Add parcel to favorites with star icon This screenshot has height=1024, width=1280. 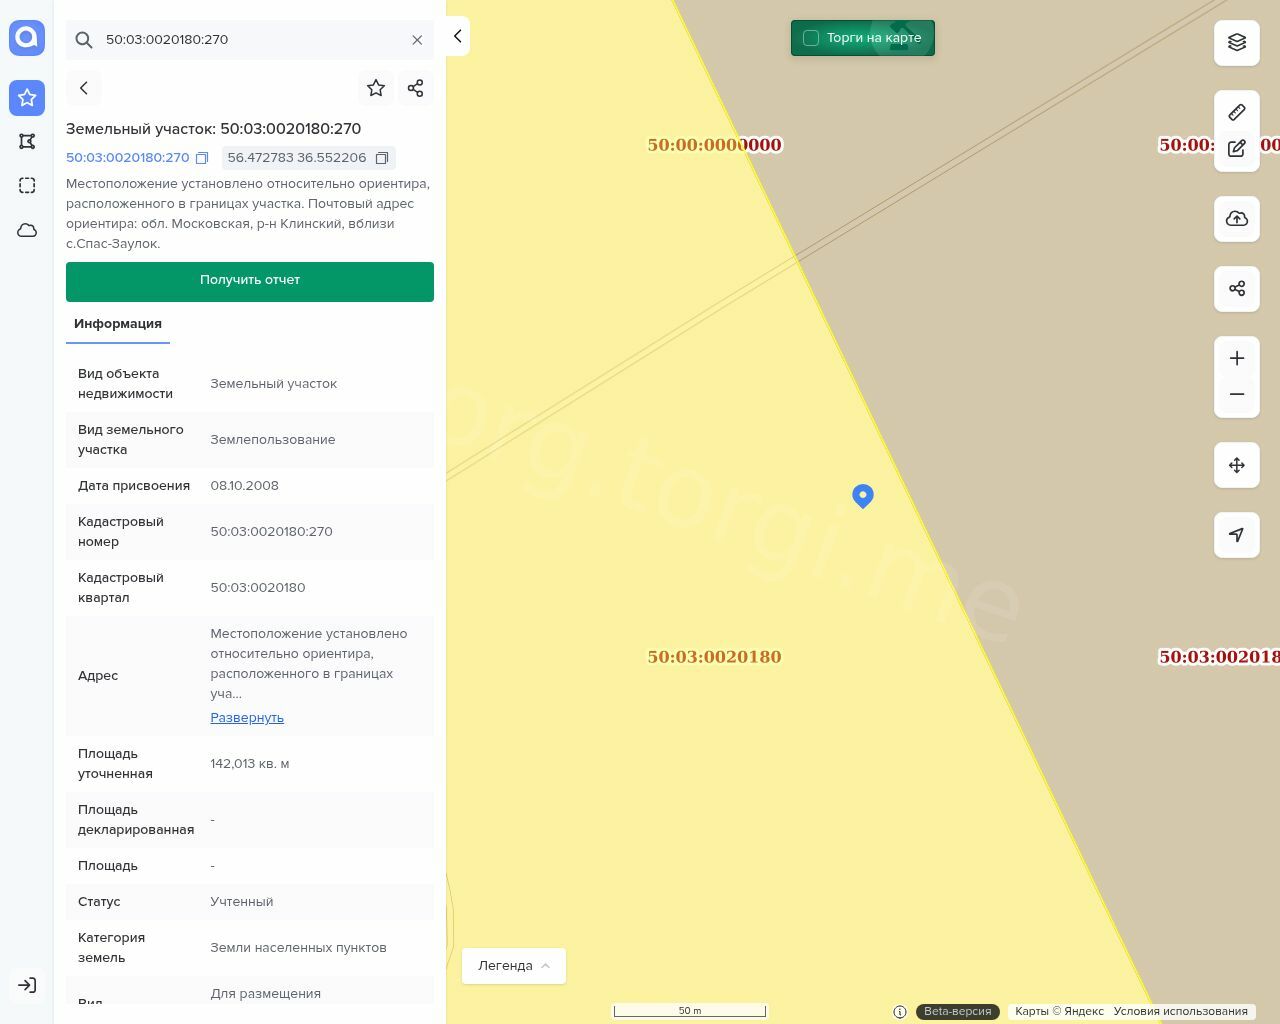point(376,88)
